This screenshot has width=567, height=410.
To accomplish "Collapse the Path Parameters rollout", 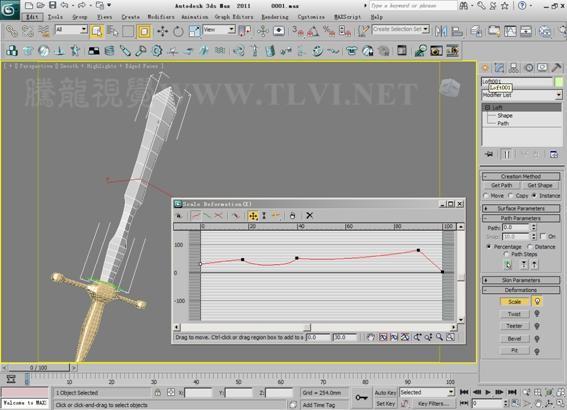I will pyautogui.click(x=521, y=218).
